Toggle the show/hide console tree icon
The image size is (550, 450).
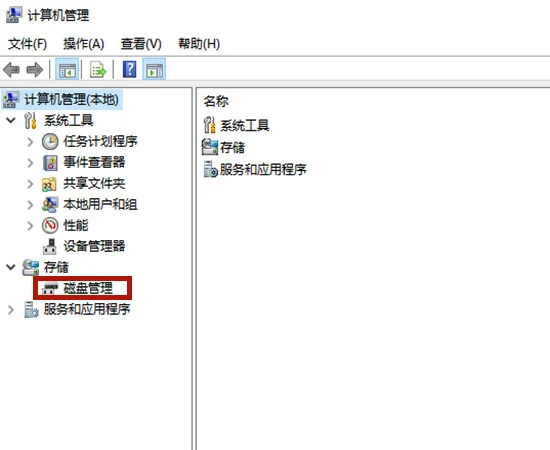(x=67, y=69)
